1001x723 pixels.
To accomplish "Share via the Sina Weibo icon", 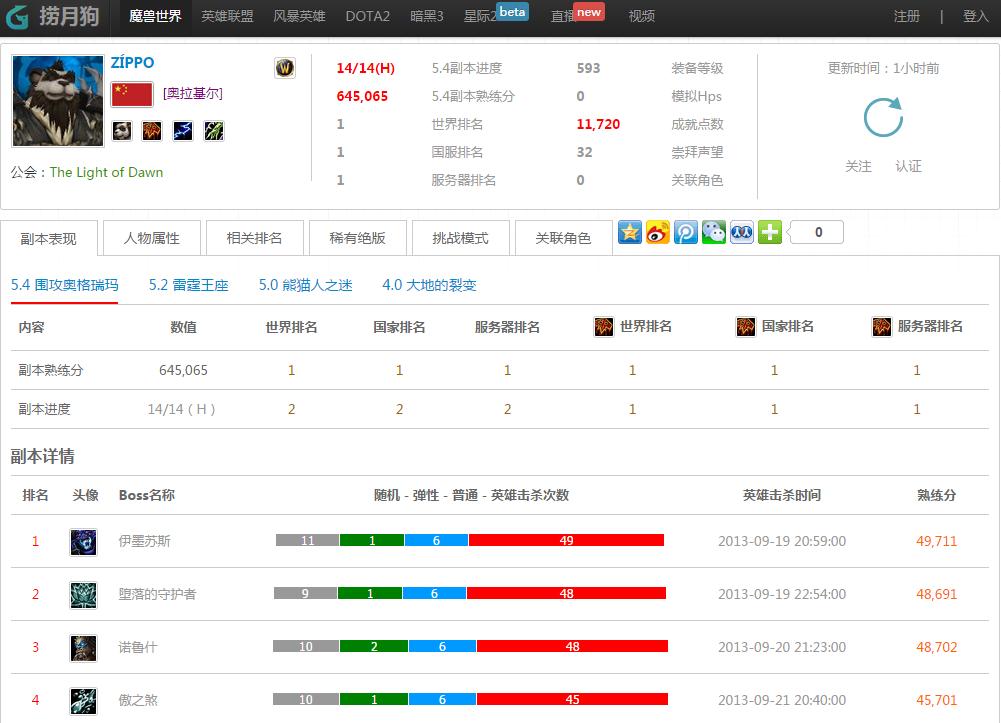I will click(x=658, y=232).
